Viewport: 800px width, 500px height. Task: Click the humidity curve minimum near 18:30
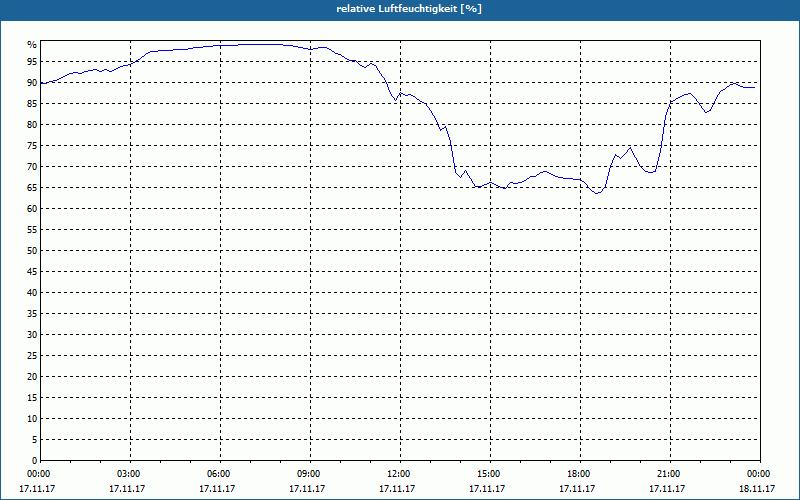click(x=596, y=193)
